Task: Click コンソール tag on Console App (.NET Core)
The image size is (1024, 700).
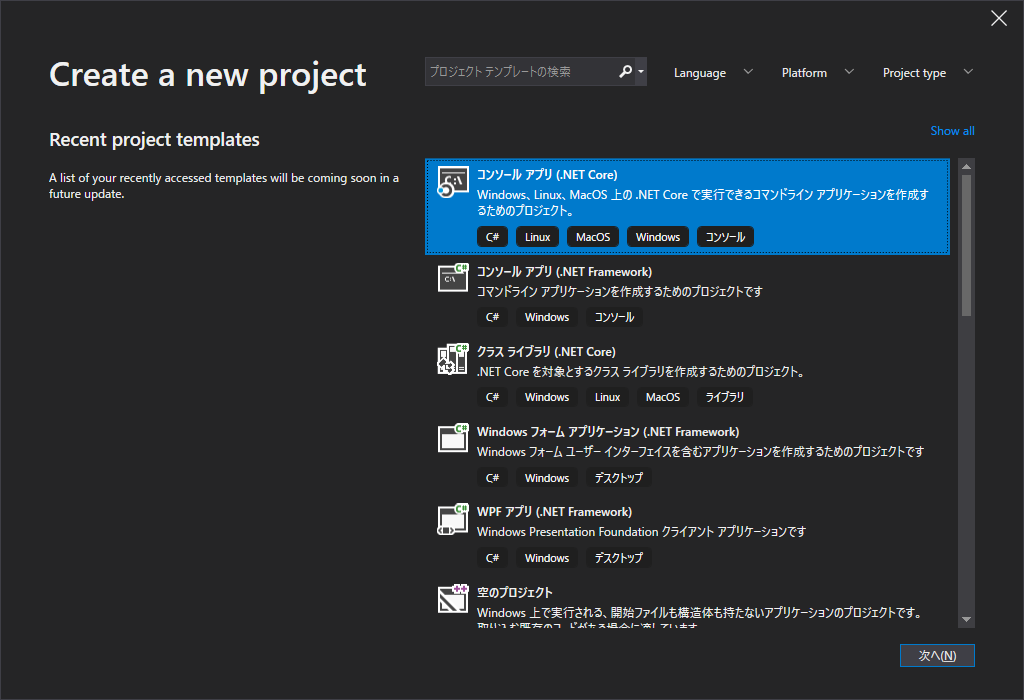Action: point(725,237)
